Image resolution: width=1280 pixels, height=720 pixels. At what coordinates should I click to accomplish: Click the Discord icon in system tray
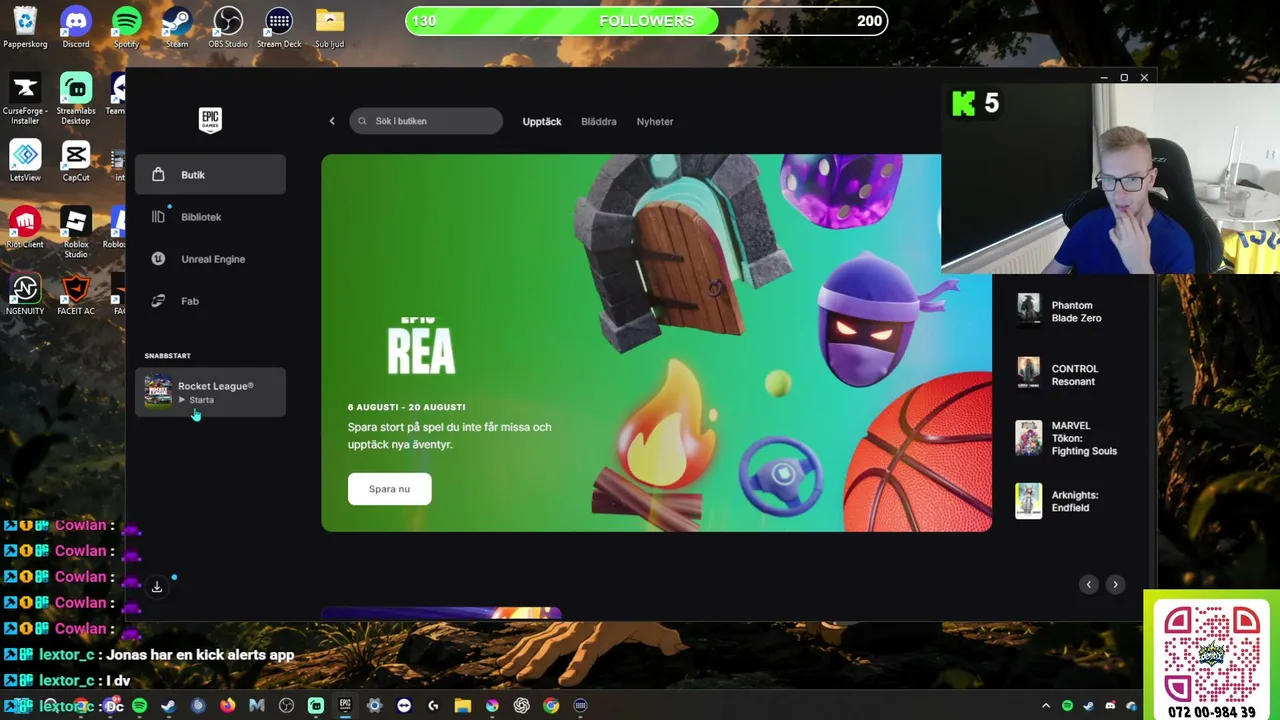(x=1110, y=706)
